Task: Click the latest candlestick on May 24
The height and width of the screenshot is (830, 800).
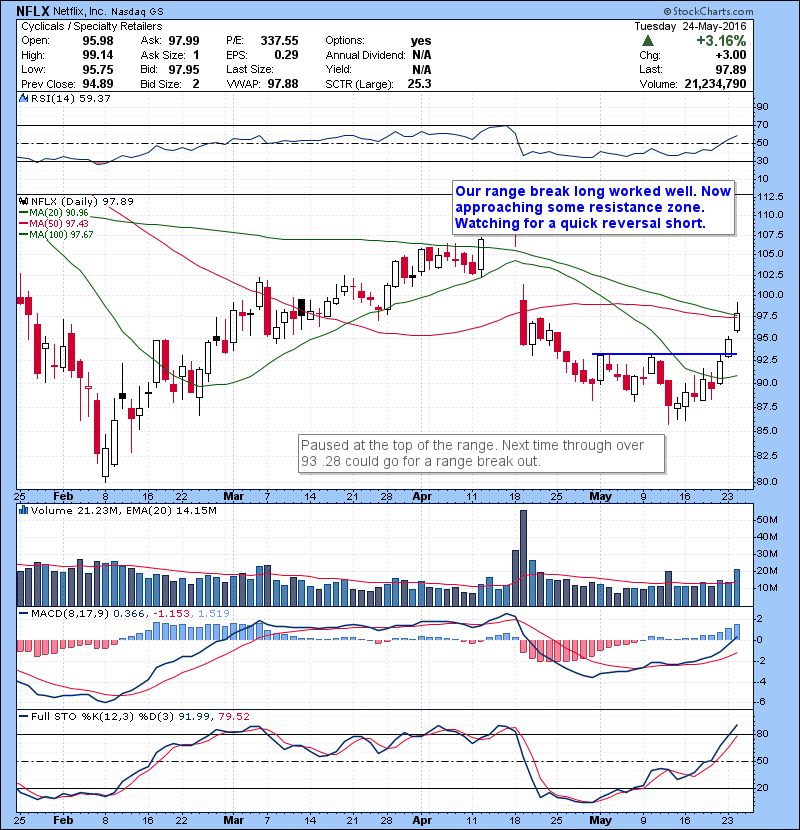Action: point(737,320)
